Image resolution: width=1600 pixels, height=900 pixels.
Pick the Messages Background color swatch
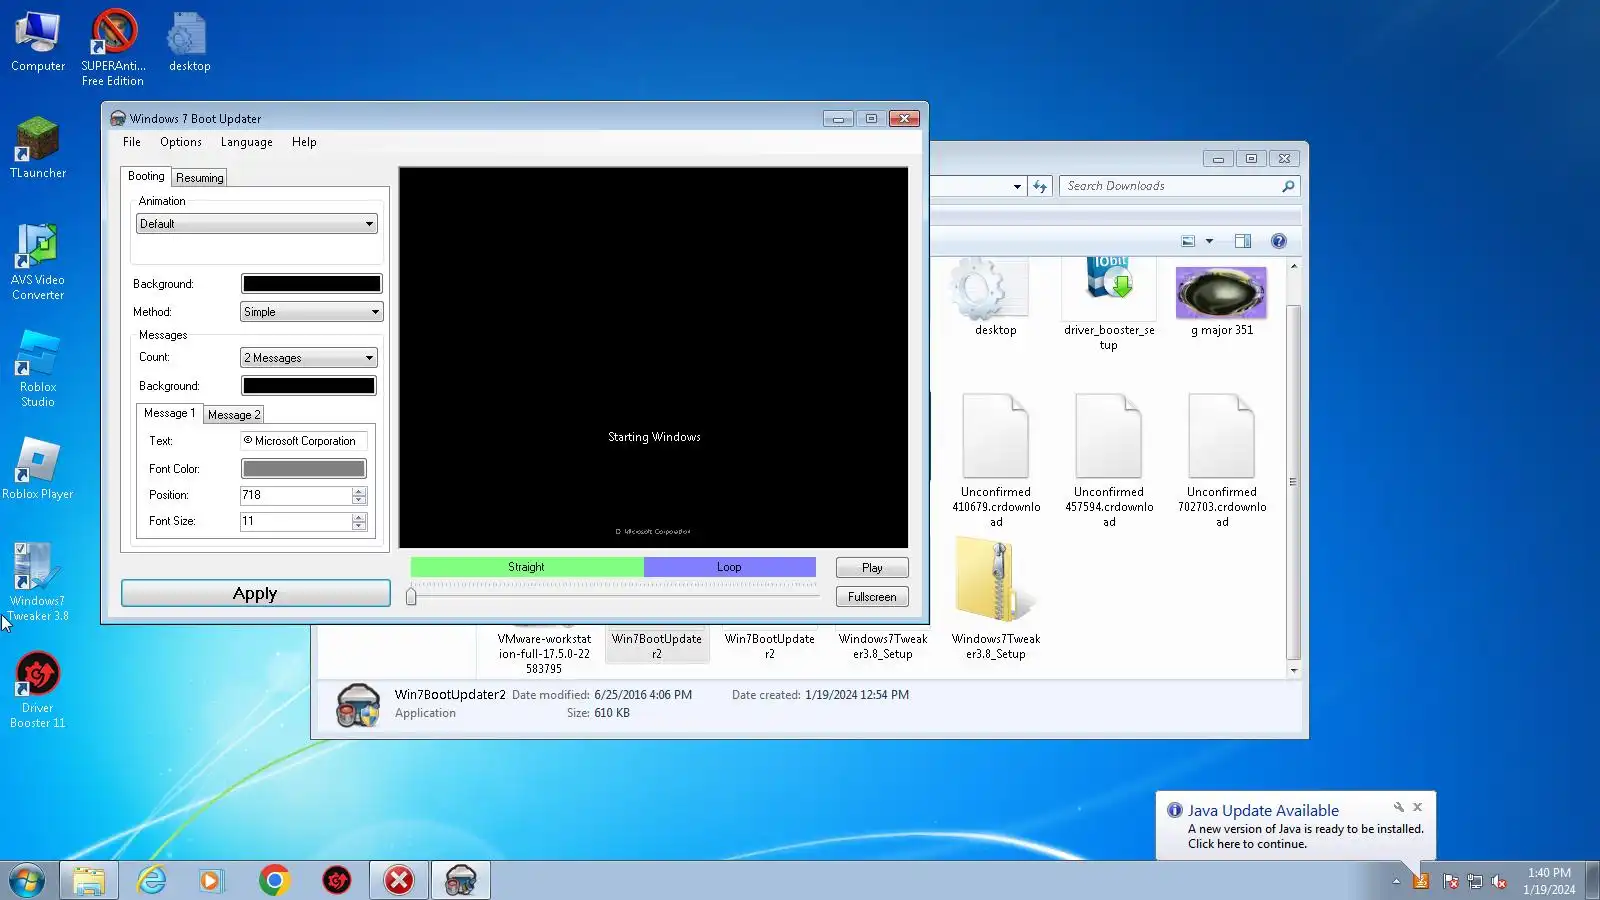(x=308, y=386)
